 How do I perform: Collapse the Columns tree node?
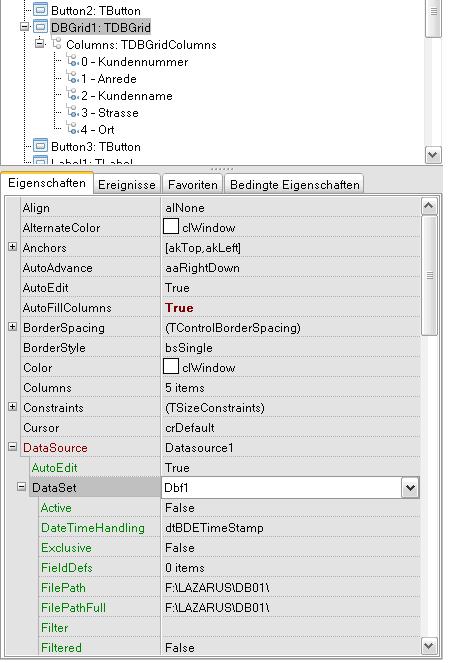point(40,44)
